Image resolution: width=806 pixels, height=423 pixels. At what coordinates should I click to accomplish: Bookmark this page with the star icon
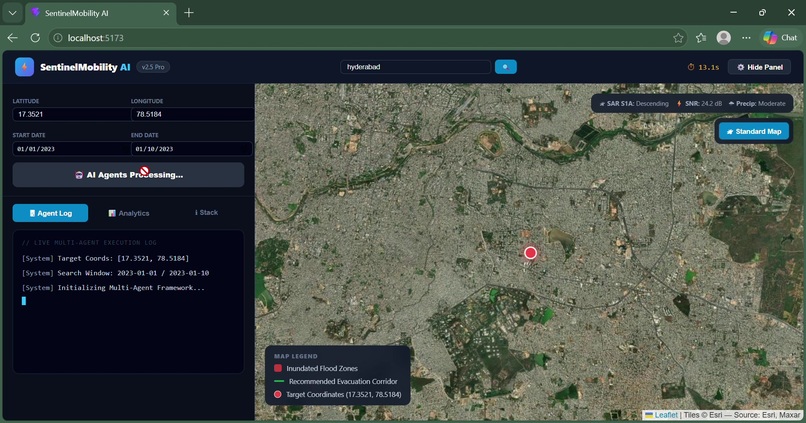point(678,38)
